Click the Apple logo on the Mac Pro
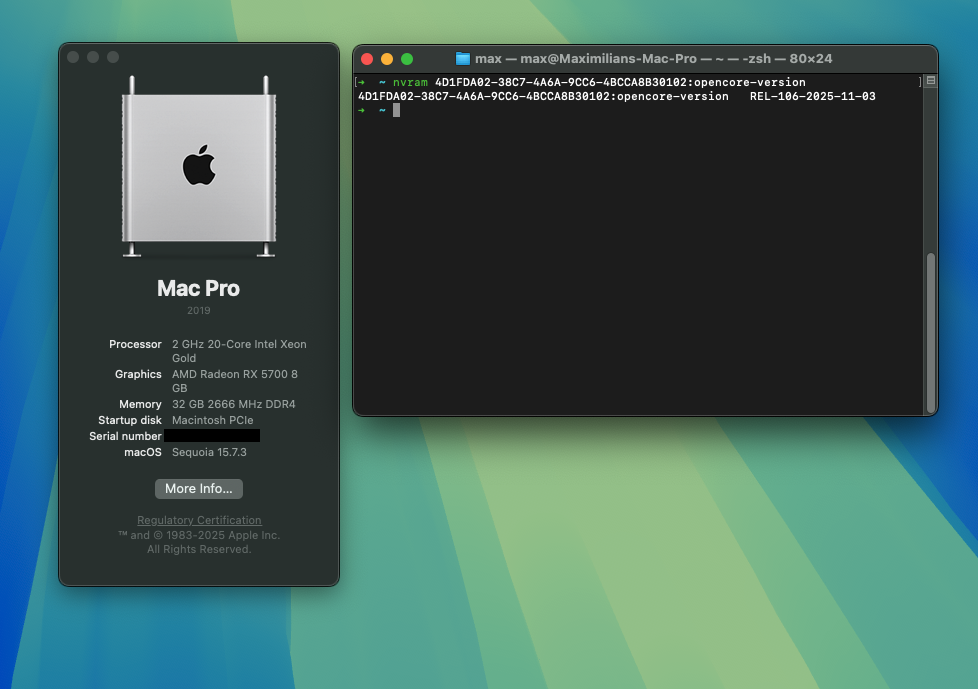This screenshot has width=978, height=689. coord(199,165)
